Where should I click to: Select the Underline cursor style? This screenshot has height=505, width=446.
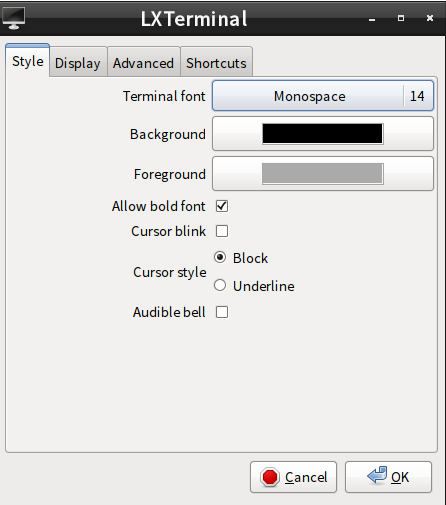click(220, 285)
